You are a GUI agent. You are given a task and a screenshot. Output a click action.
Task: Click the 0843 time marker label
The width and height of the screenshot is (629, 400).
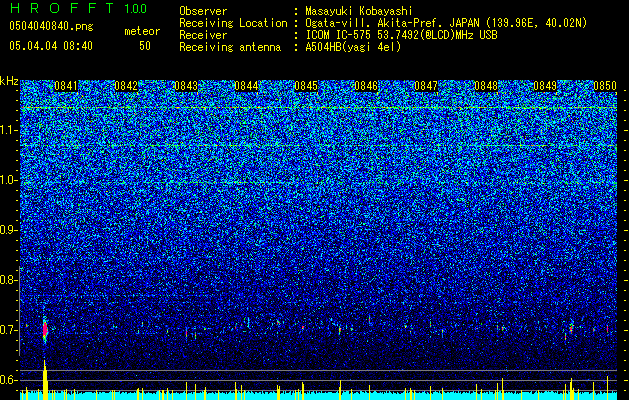pyautogui.click(x=186, y=86)
